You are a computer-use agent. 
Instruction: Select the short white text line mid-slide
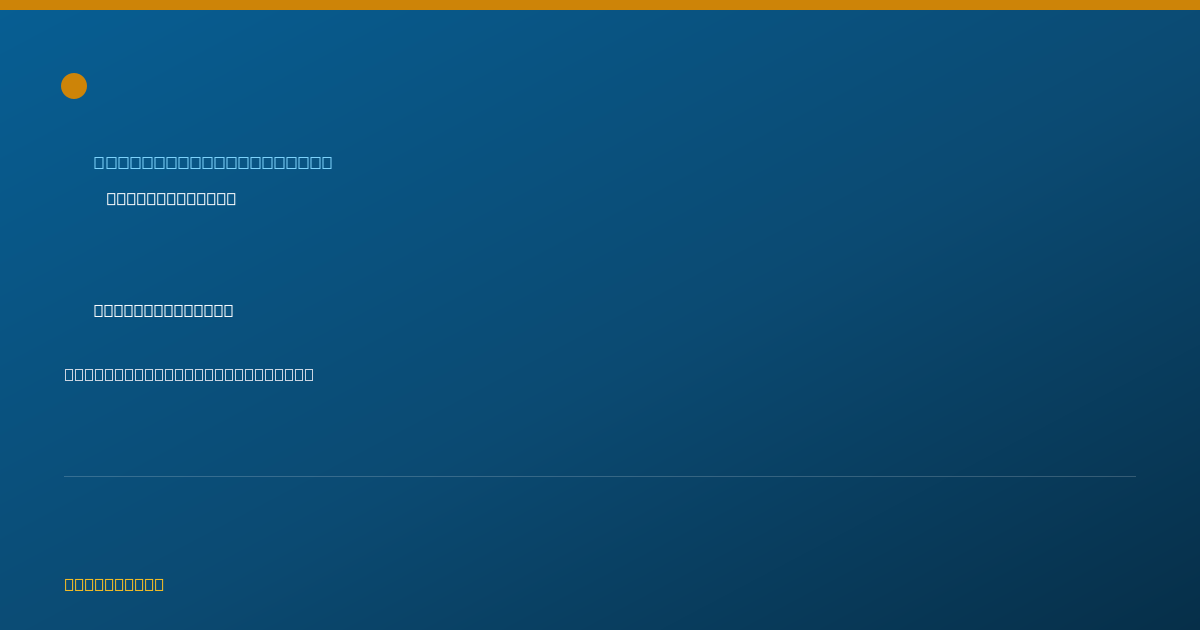(163, 310)
